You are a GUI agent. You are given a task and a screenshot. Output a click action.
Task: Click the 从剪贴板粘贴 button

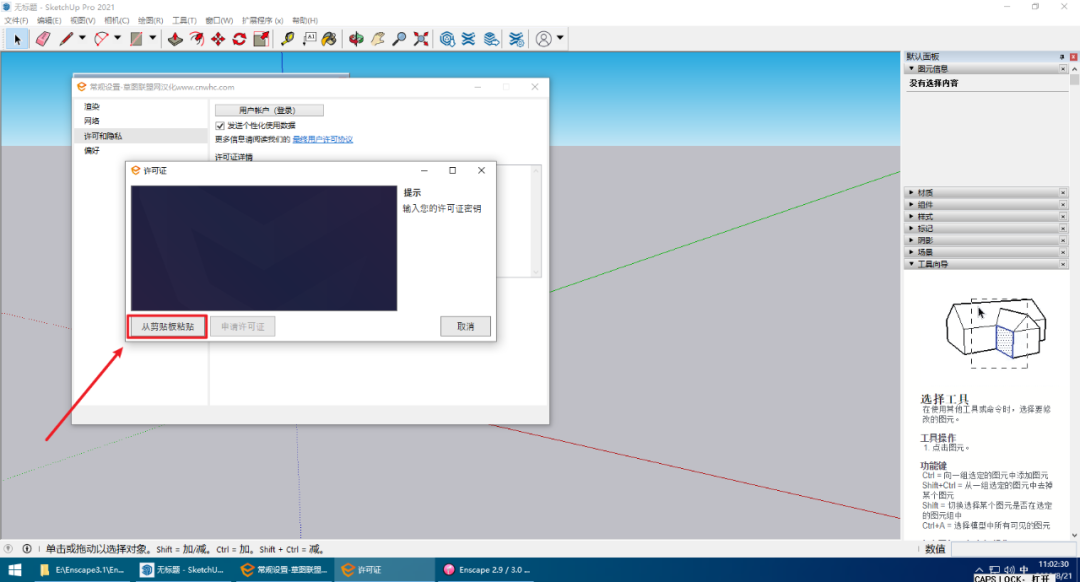pos(167,327)
